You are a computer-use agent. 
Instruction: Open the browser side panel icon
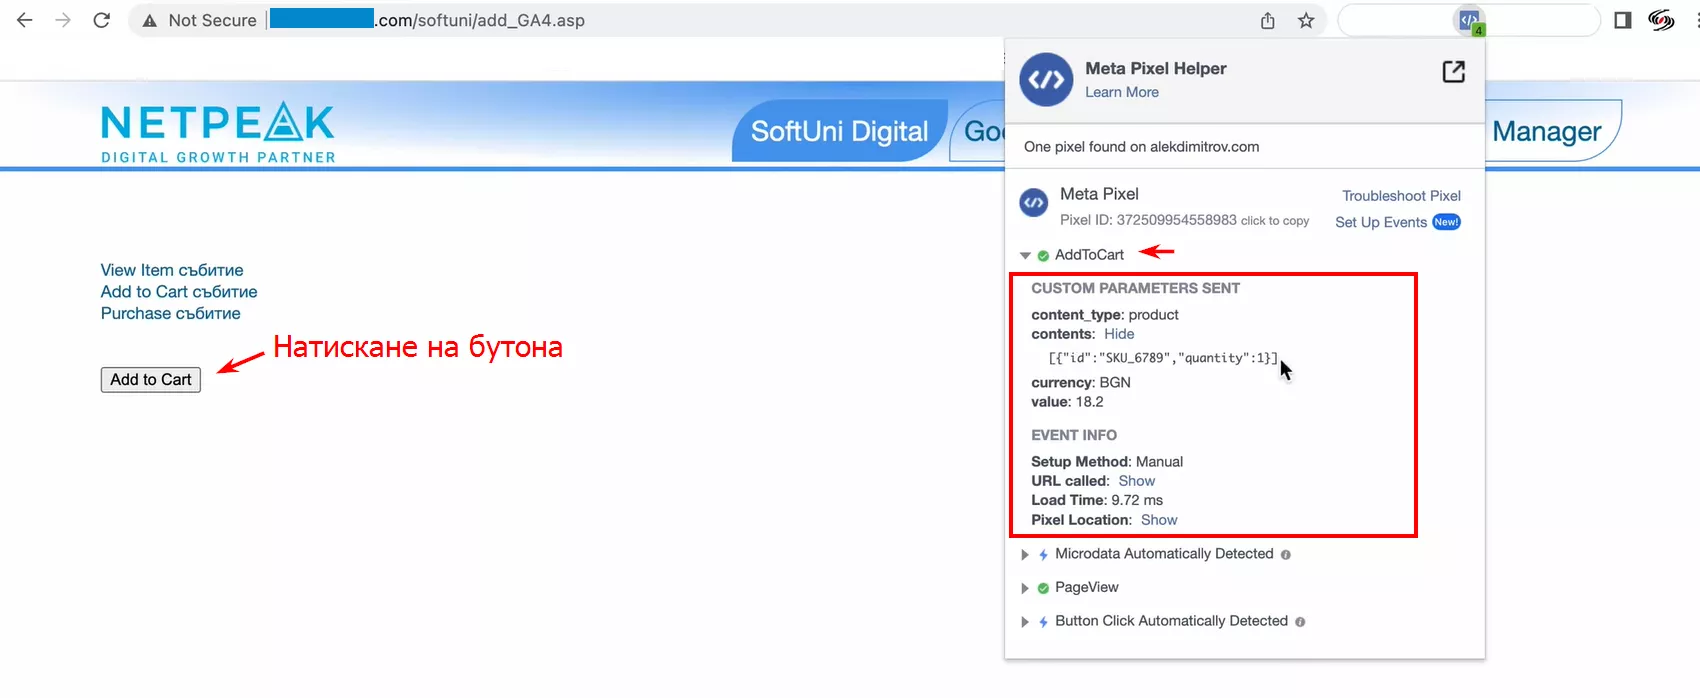(x=1623, y=20)
